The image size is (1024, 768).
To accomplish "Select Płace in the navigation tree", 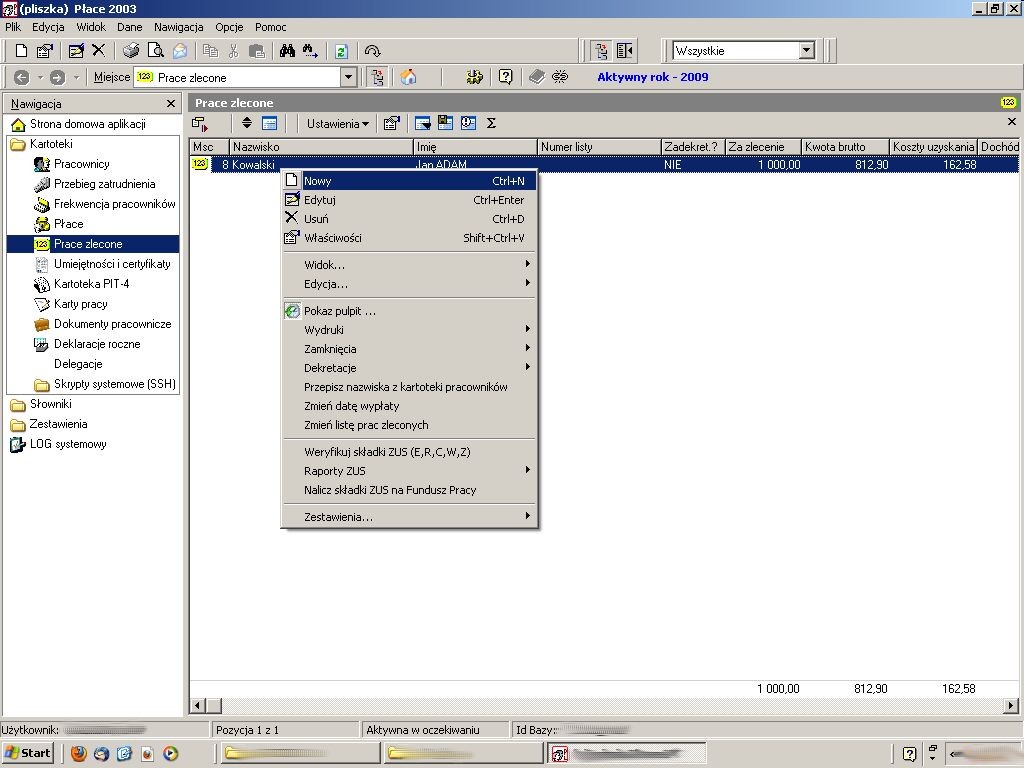I will (69, 224).
